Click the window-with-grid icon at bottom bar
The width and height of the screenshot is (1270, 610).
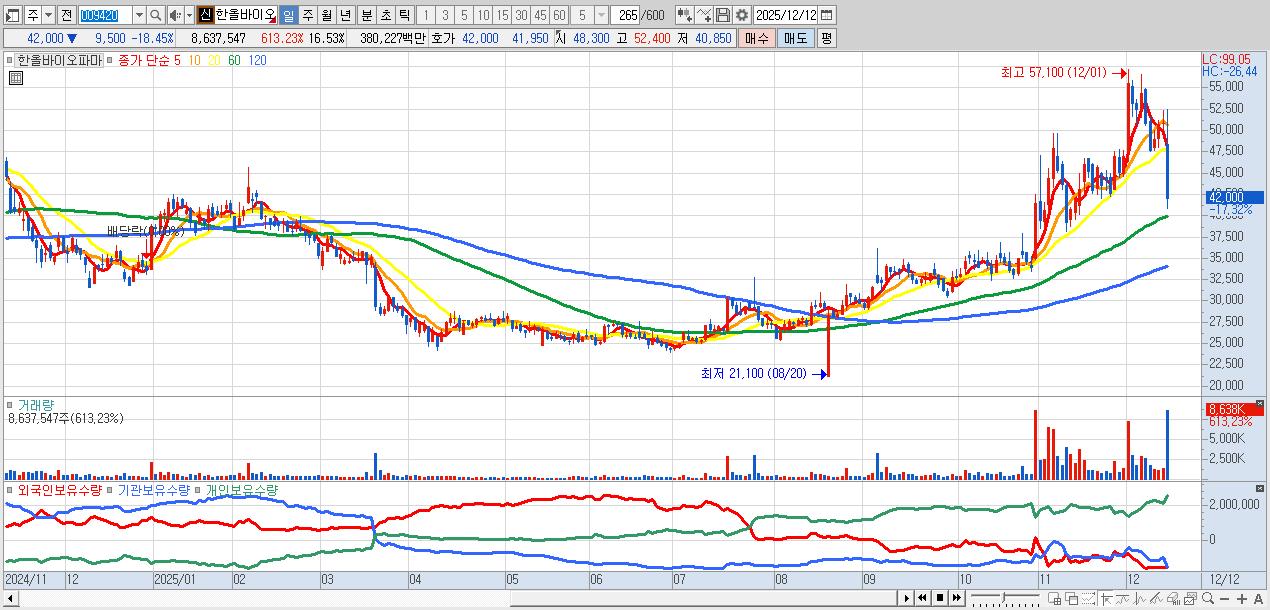[x=1054, y=598]
